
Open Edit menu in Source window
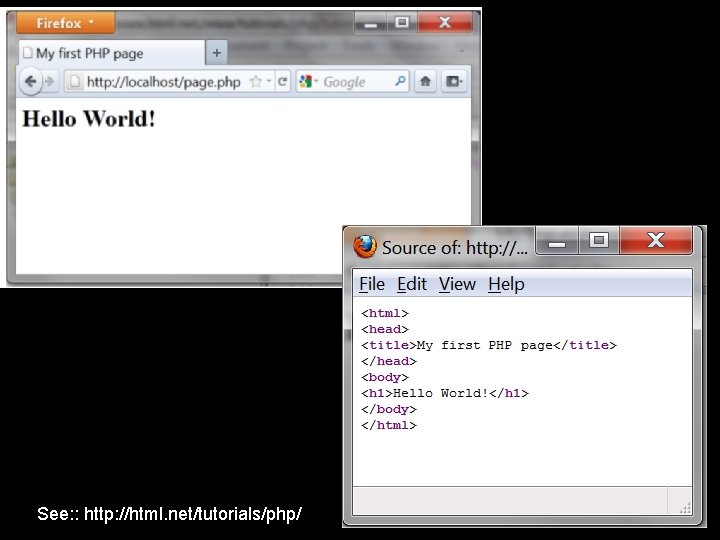point(412,284)
